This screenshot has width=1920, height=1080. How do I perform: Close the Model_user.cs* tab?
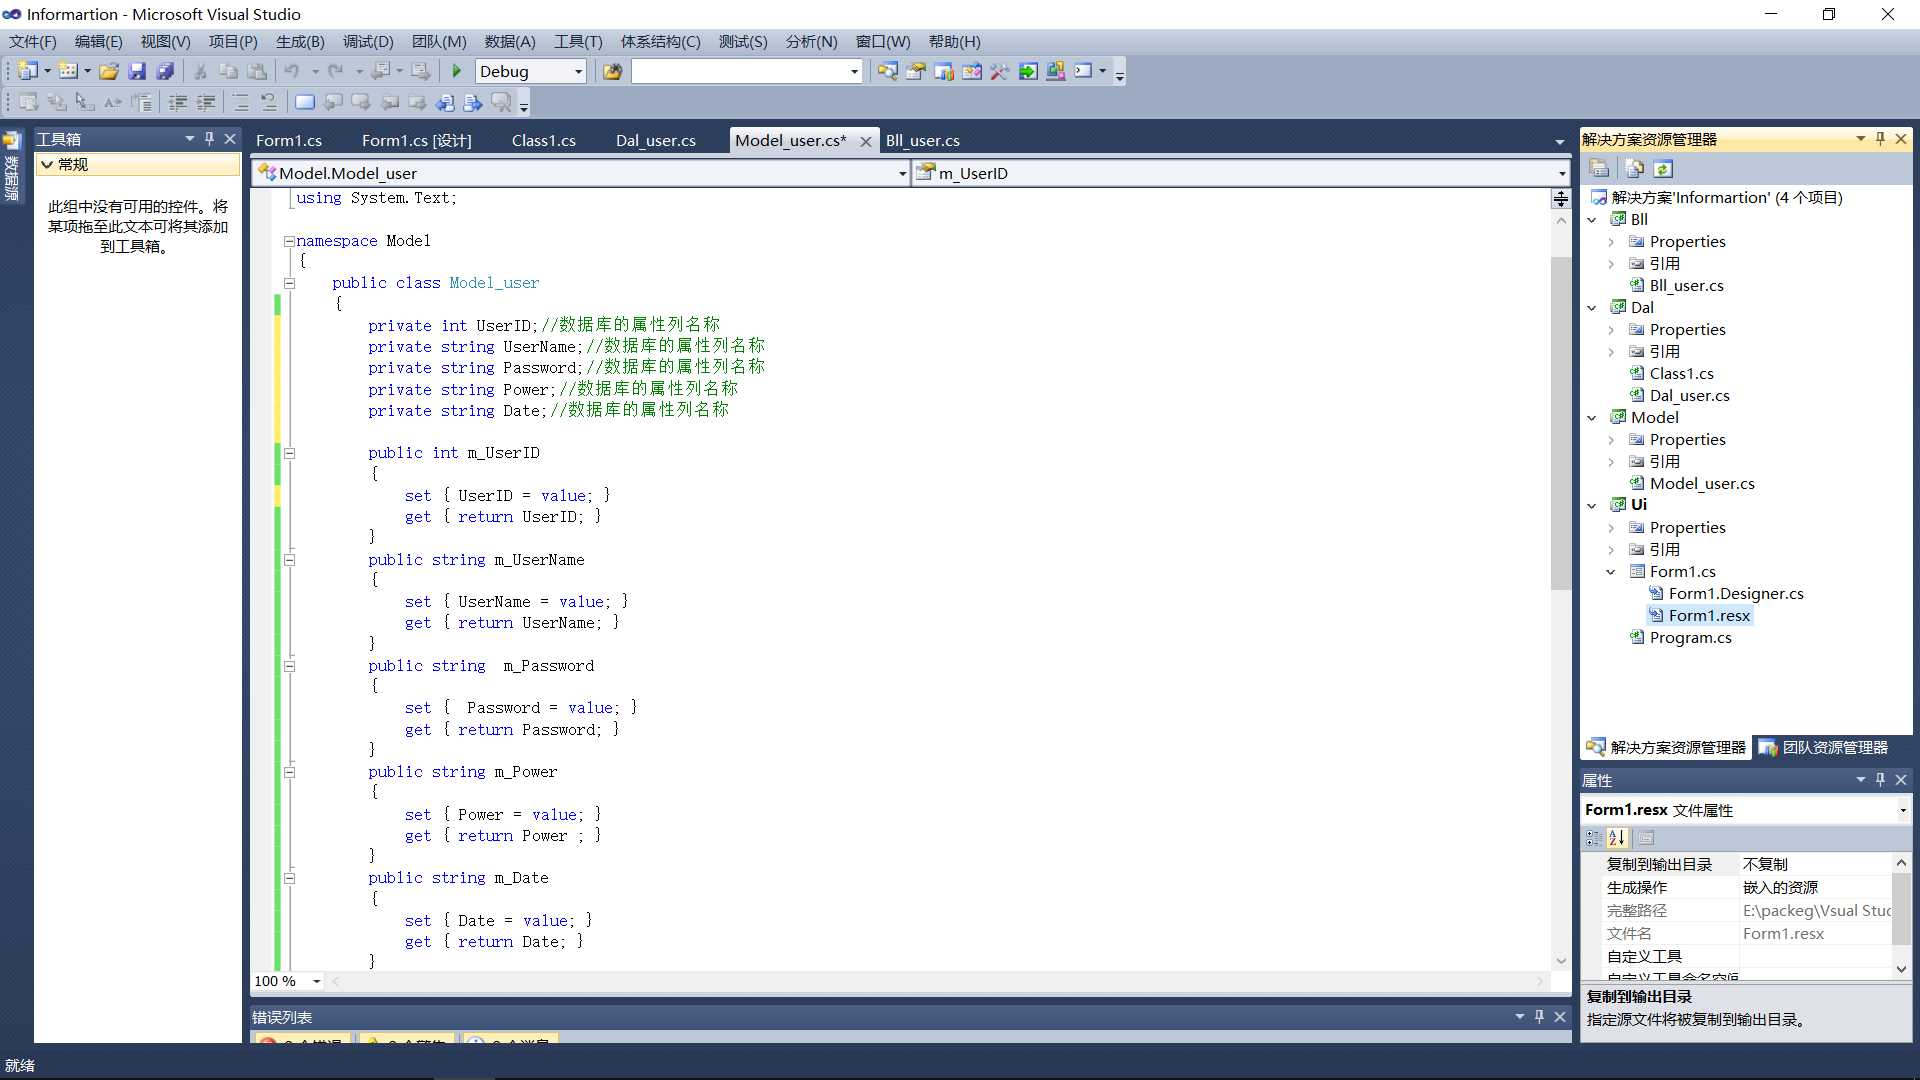(x=866, y=142)
